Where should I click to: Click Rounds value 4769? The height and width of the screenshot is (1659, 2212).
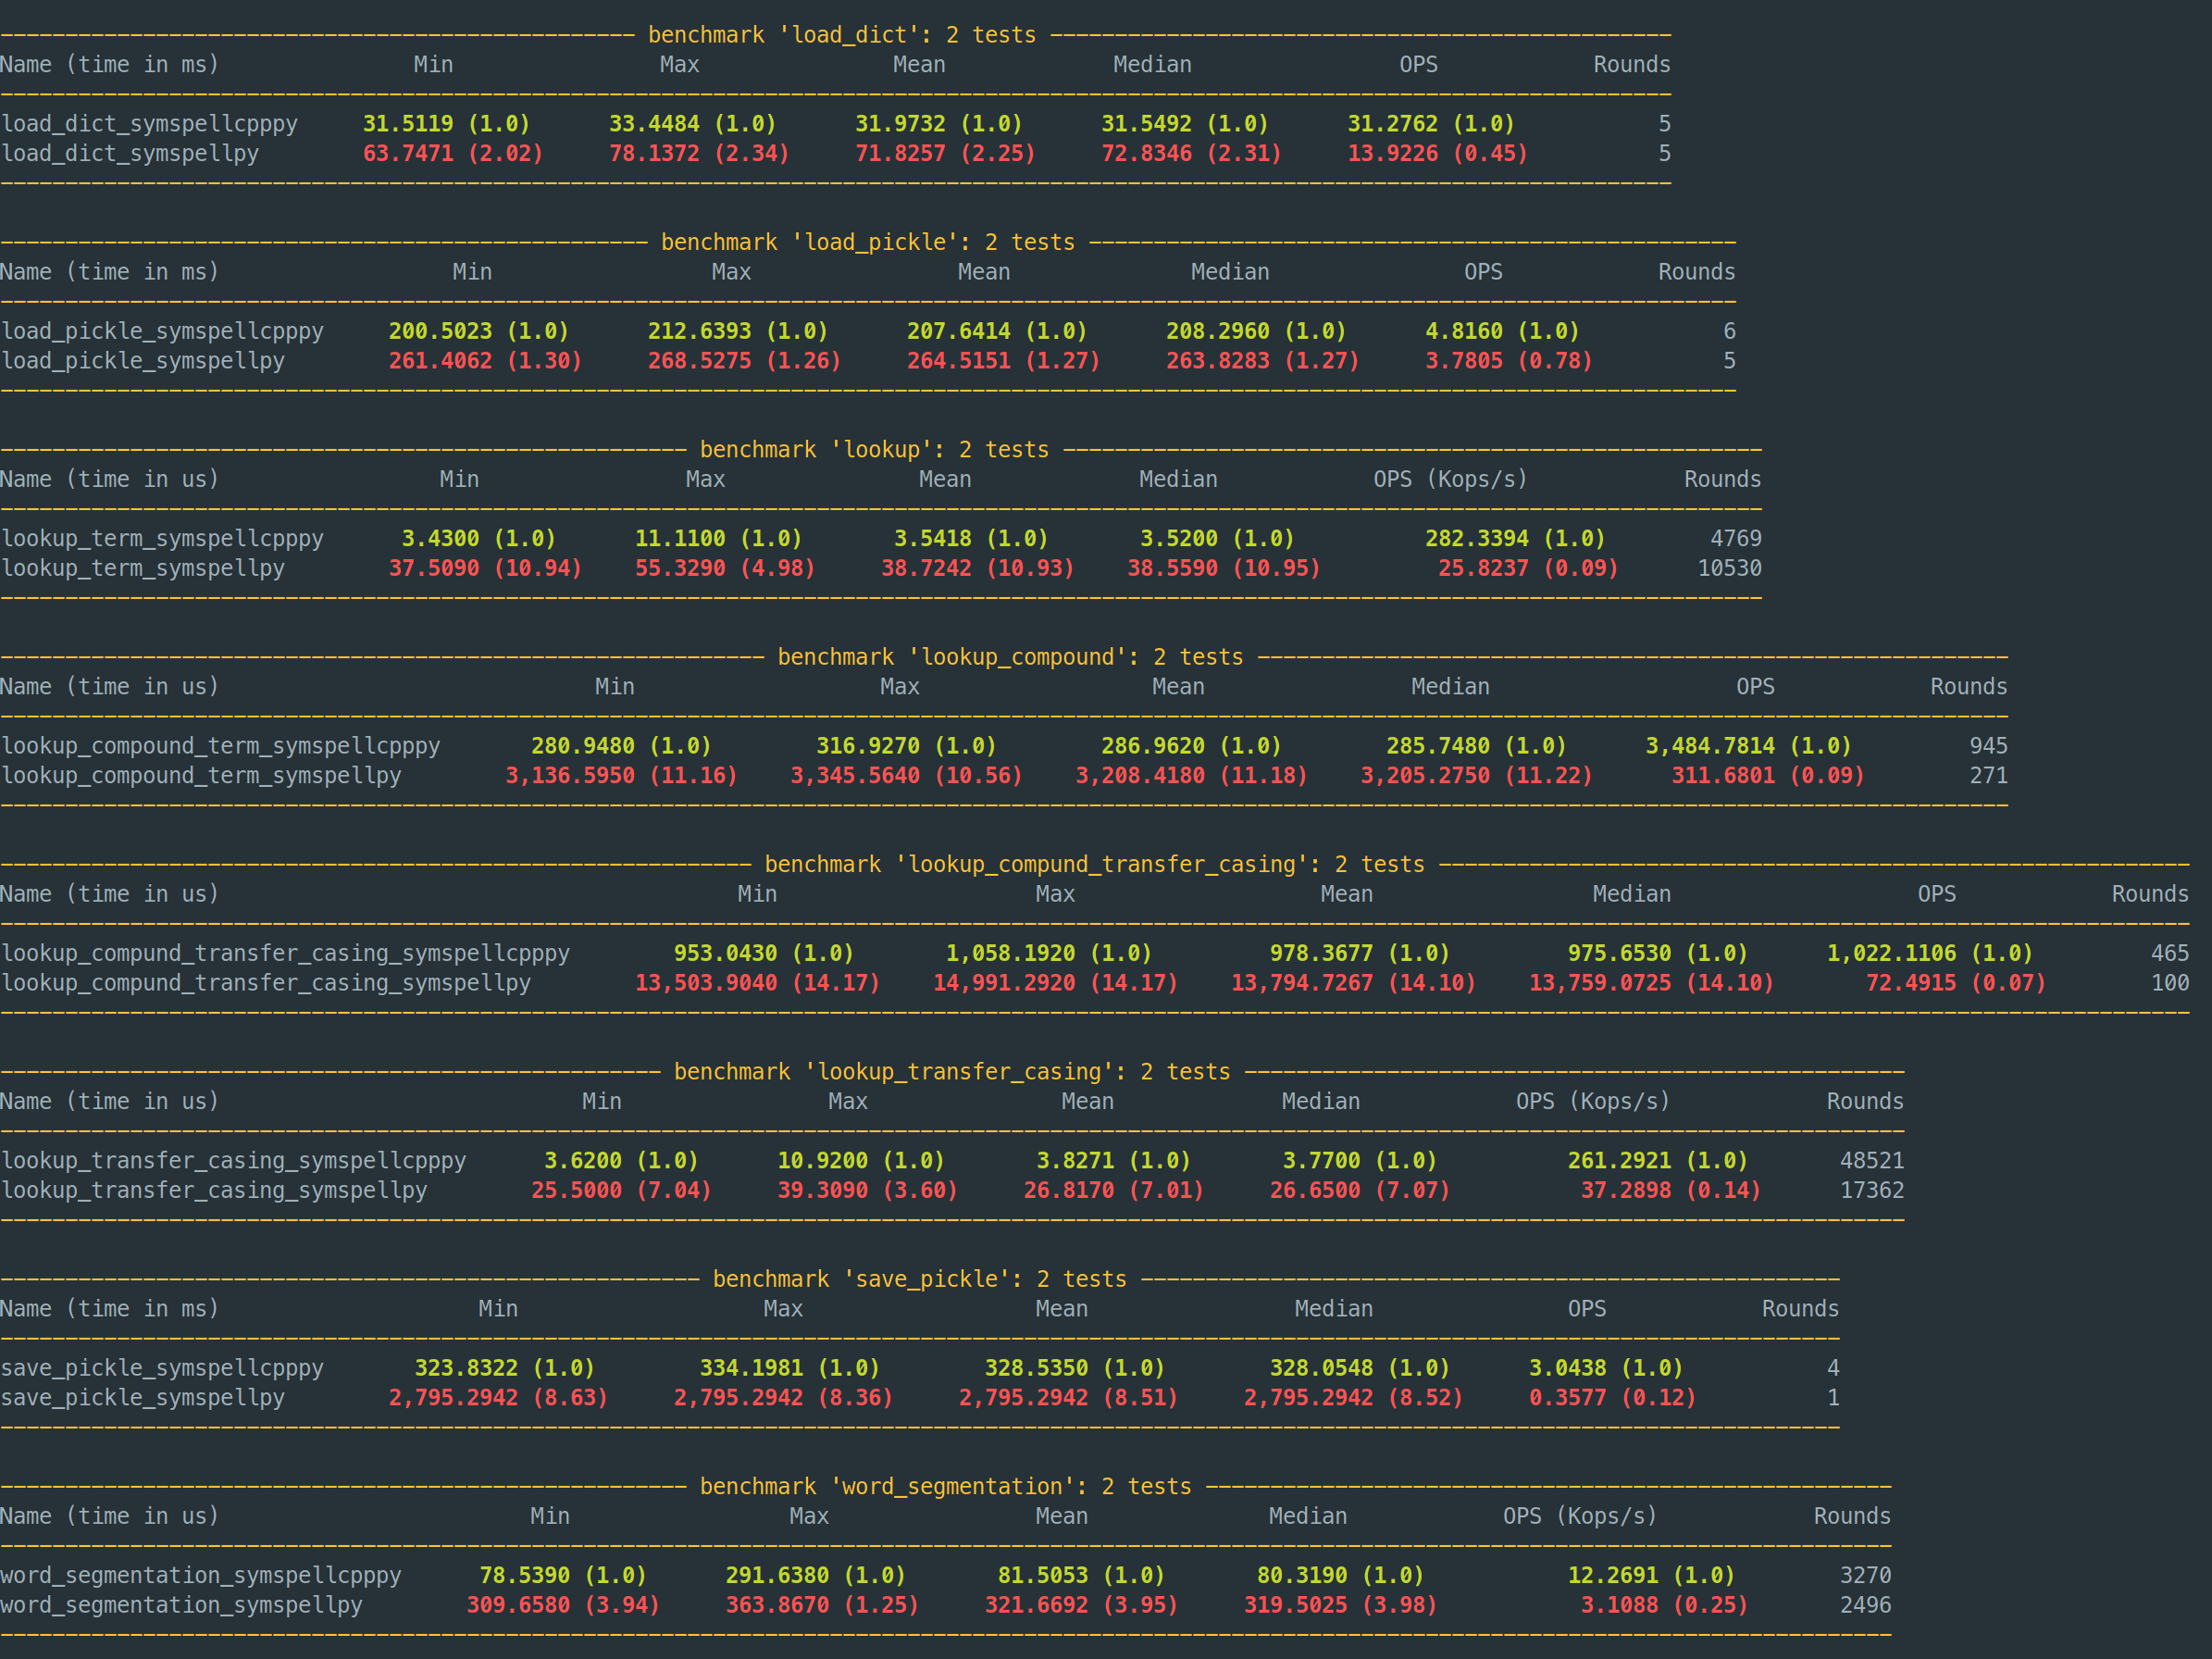tap(1736, 539)
